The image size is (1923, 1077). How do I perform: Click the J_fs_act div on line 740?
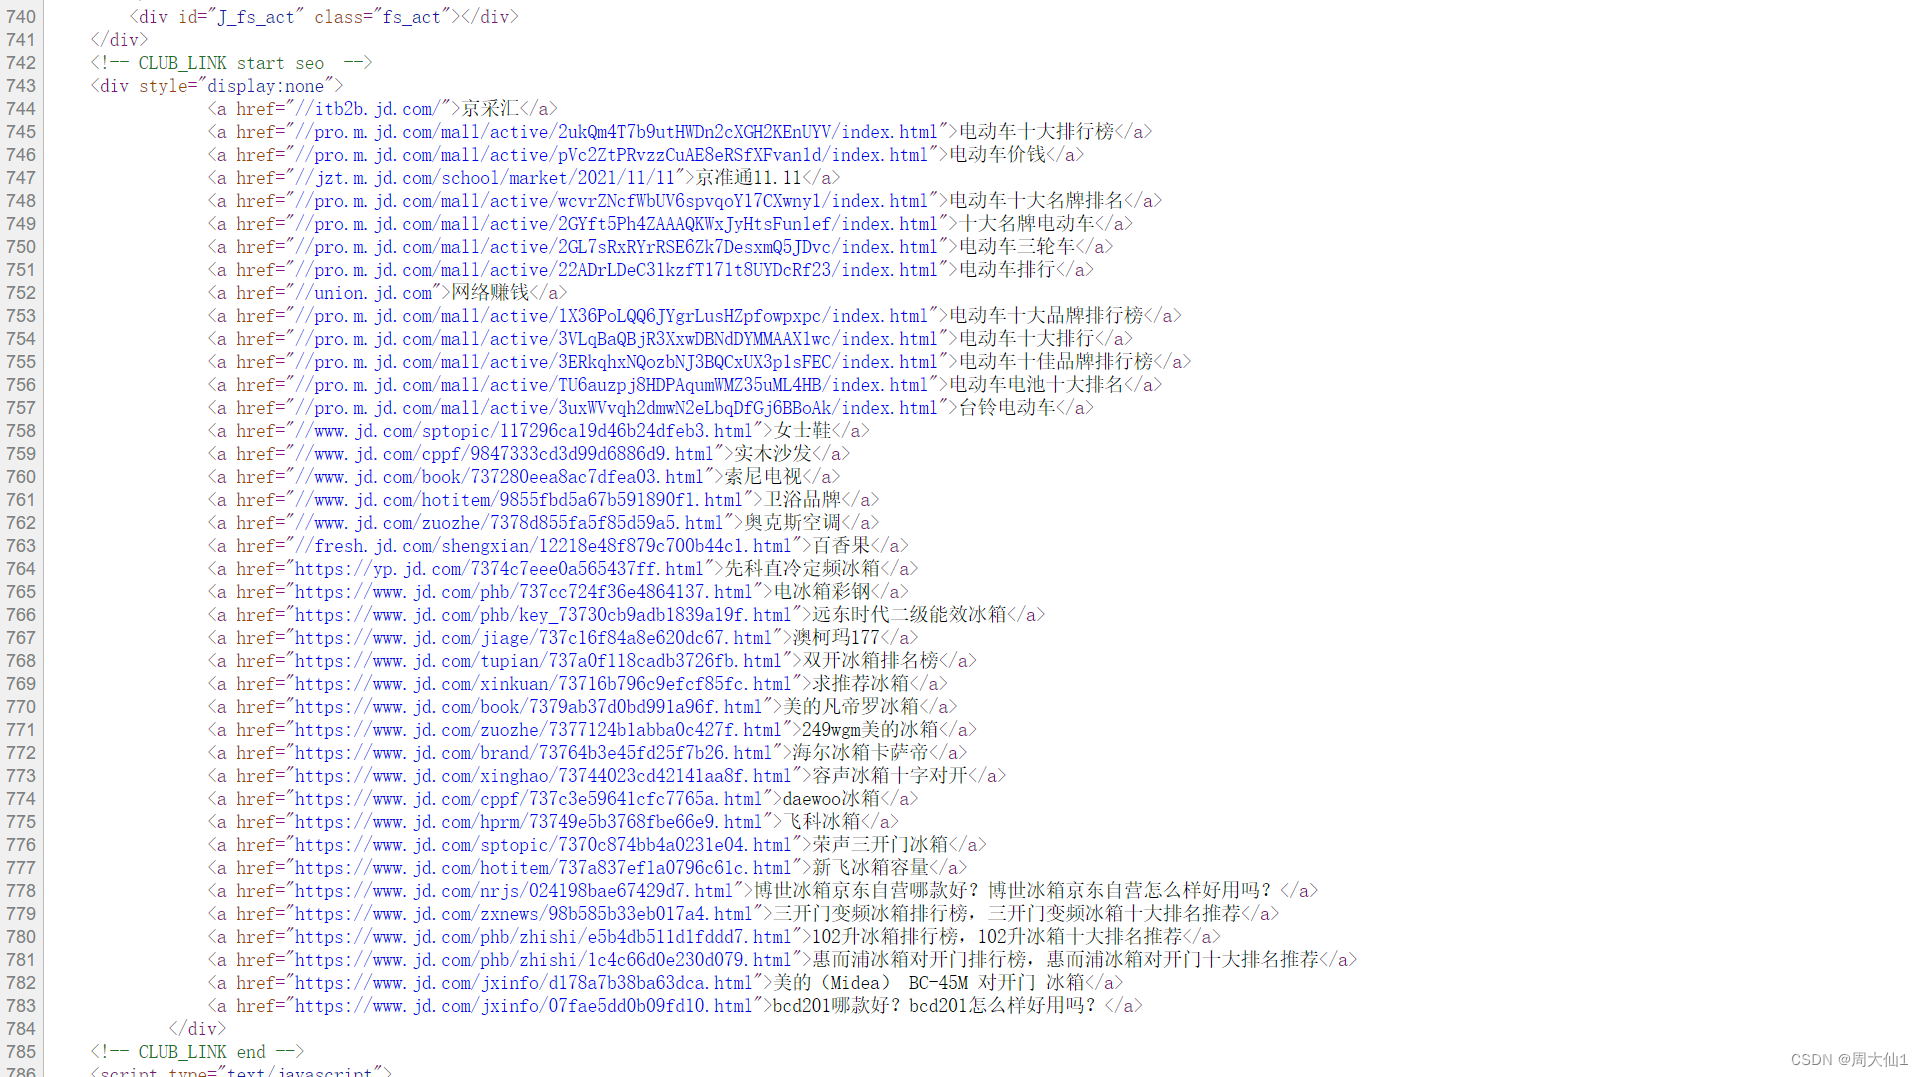point(324,17)
